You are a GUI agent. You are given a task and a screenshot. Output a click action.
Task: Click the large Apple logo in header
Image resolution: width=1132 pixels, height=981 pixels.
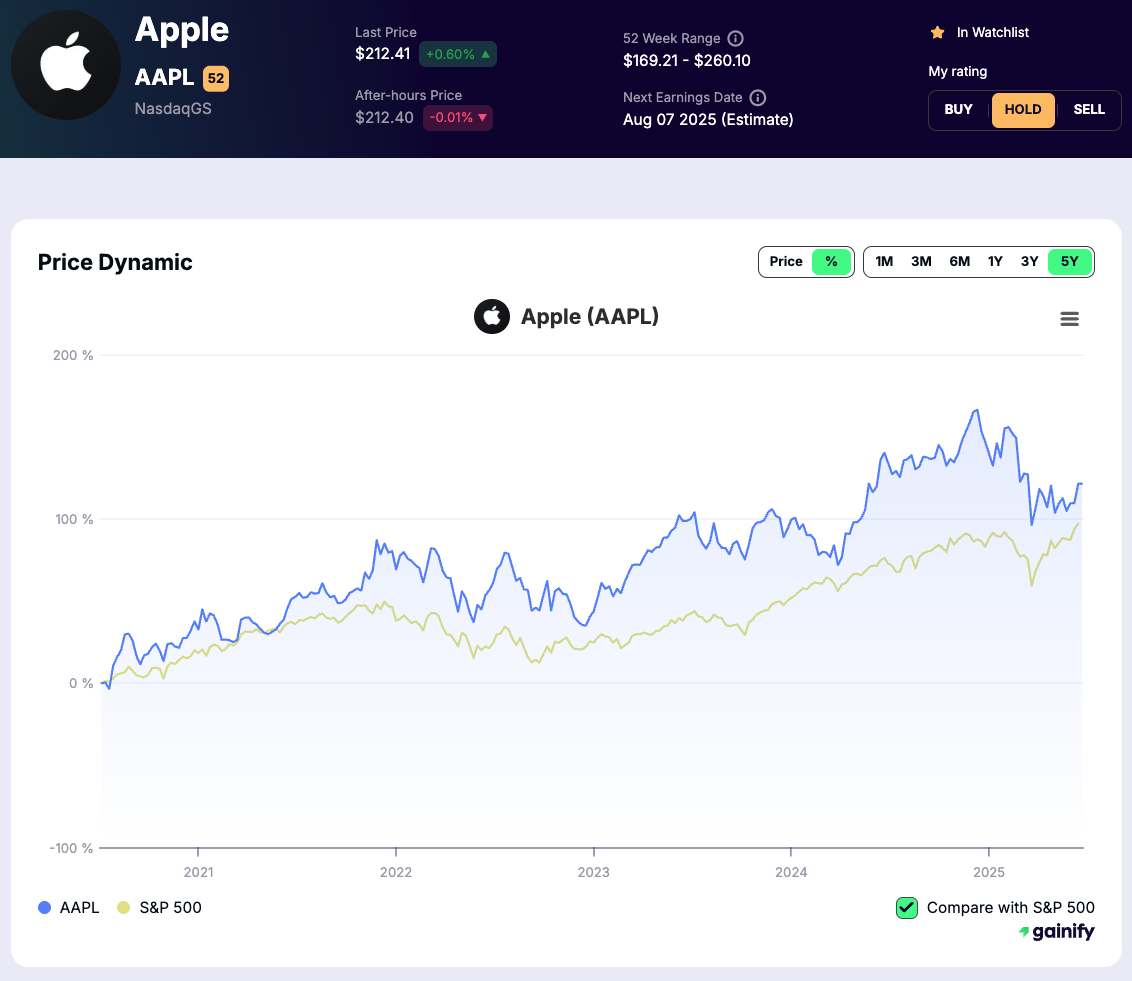click(66, 65)
